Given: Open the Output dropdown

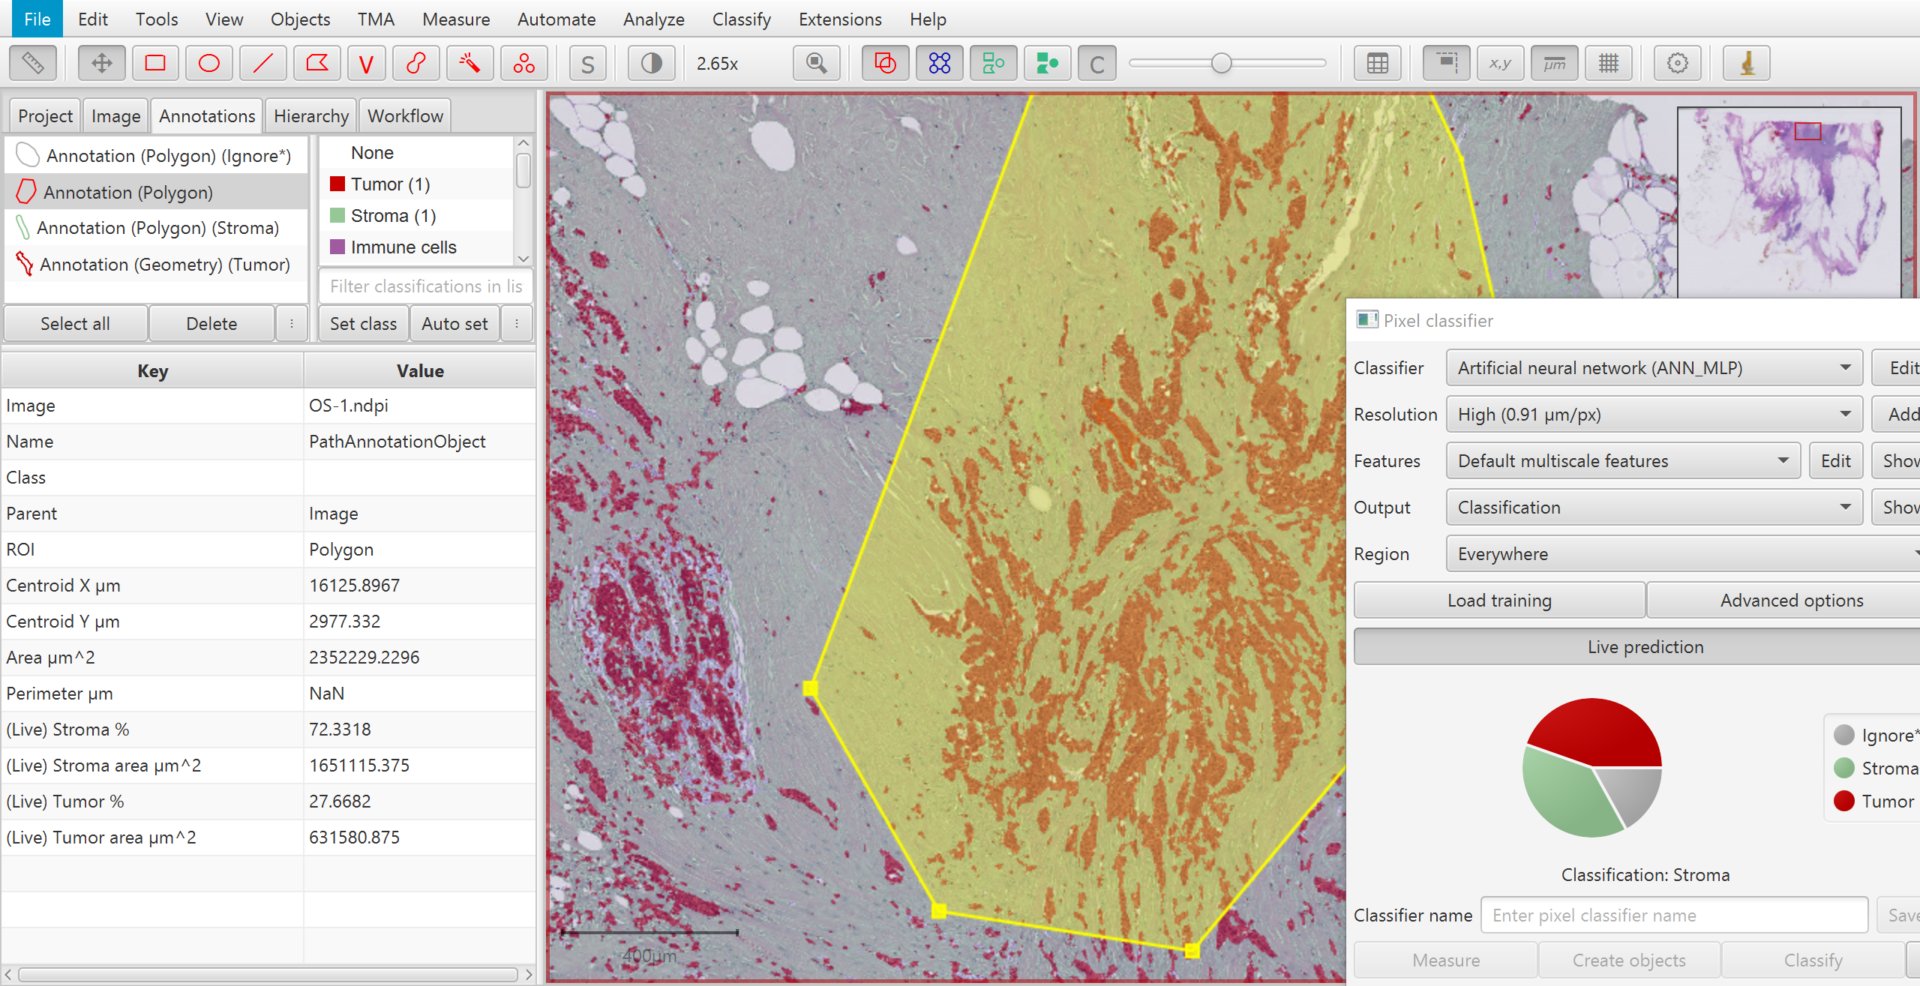Looking at the screenshot, I should click(1654, 507).
